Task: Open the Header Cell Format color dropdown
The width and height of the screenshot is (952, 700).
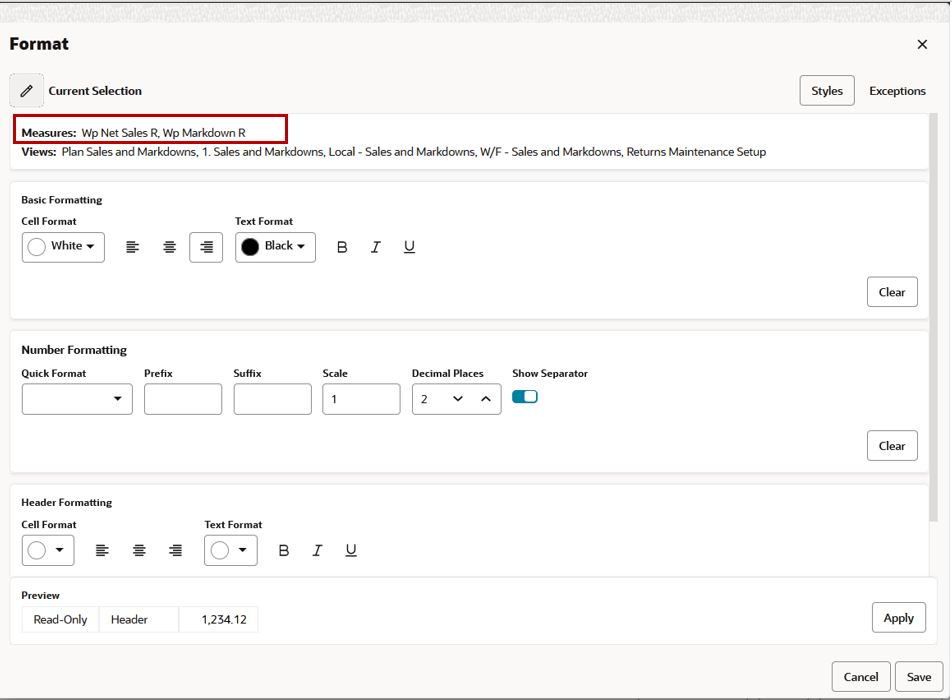Action: (x=48, y=551)
